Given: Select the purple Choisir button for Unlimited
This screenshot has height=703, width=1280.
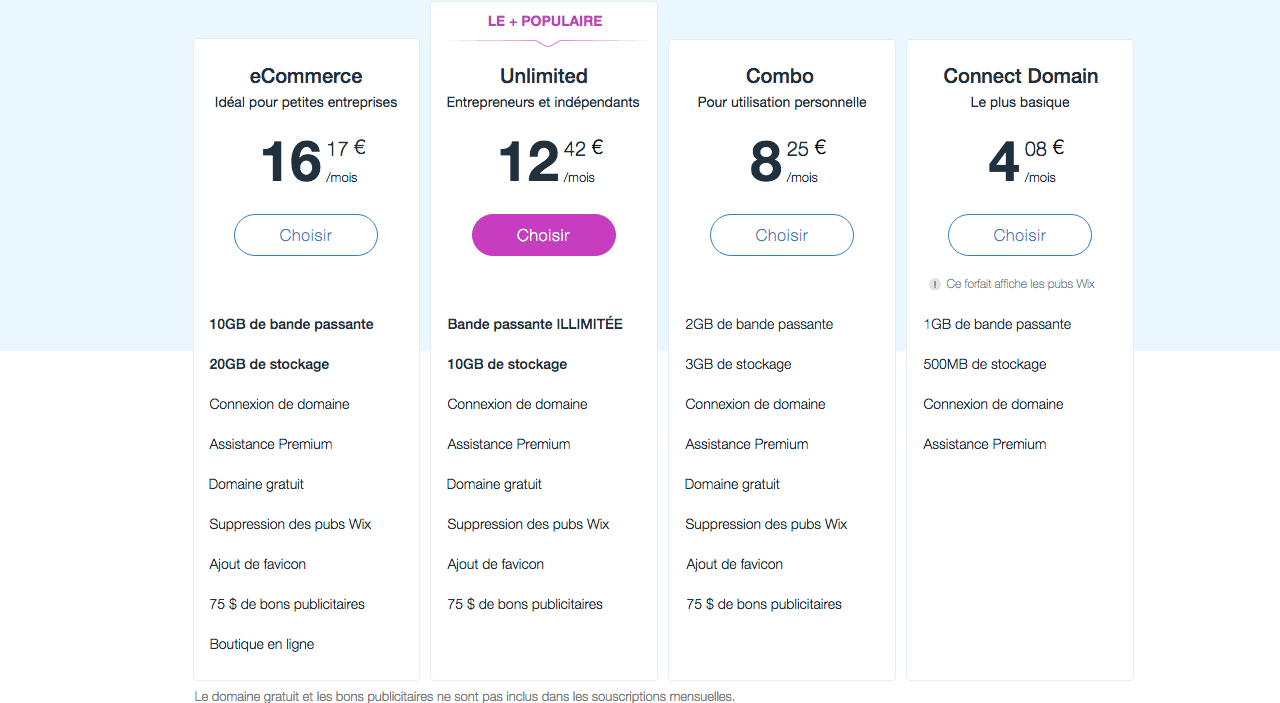Looking at the screenshot, I should (544, 235).
